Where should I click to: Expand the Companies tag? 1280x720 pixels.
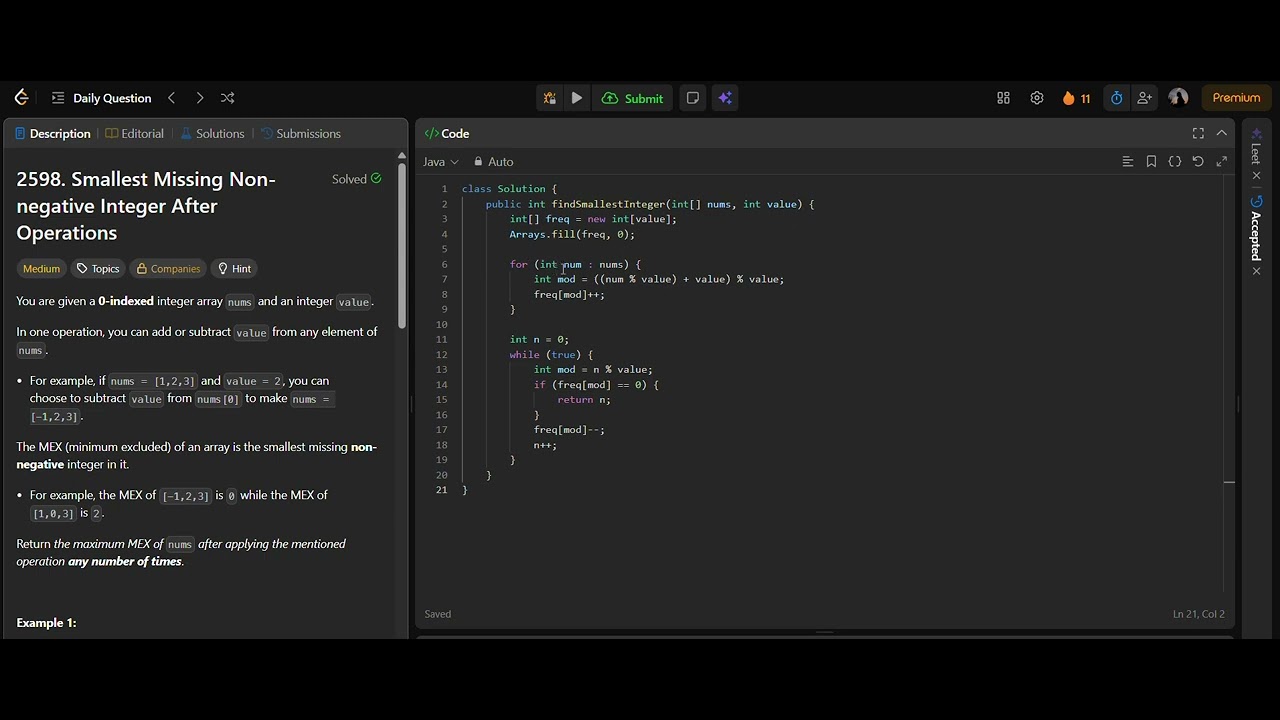[x=168, y=268]
